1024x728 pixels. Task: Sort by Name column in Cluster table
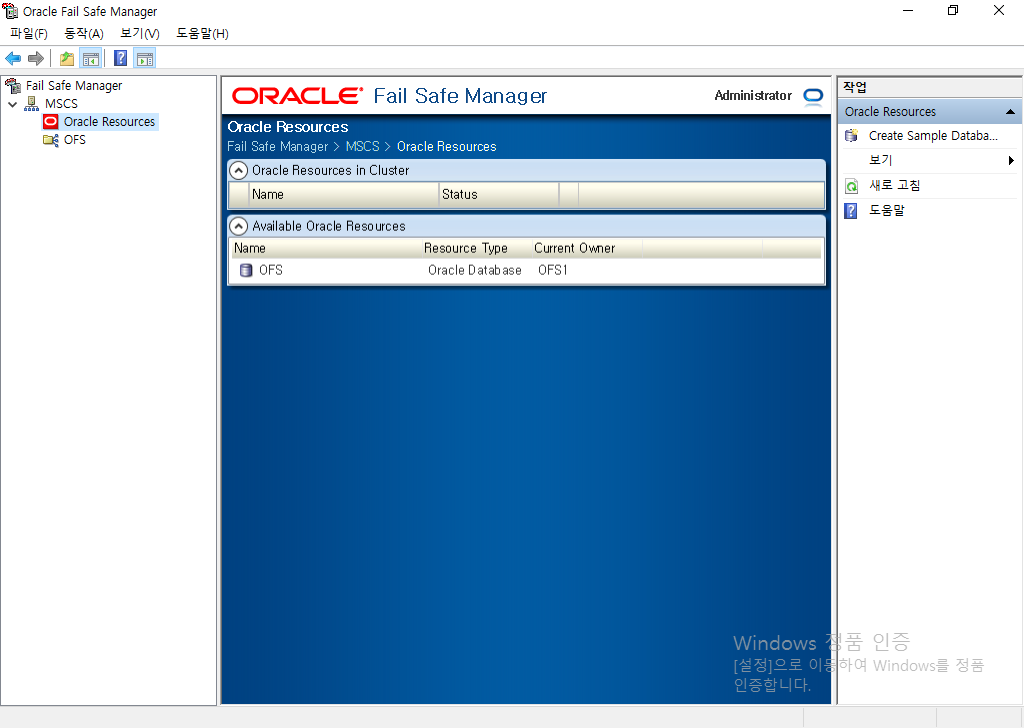point(344,195)
